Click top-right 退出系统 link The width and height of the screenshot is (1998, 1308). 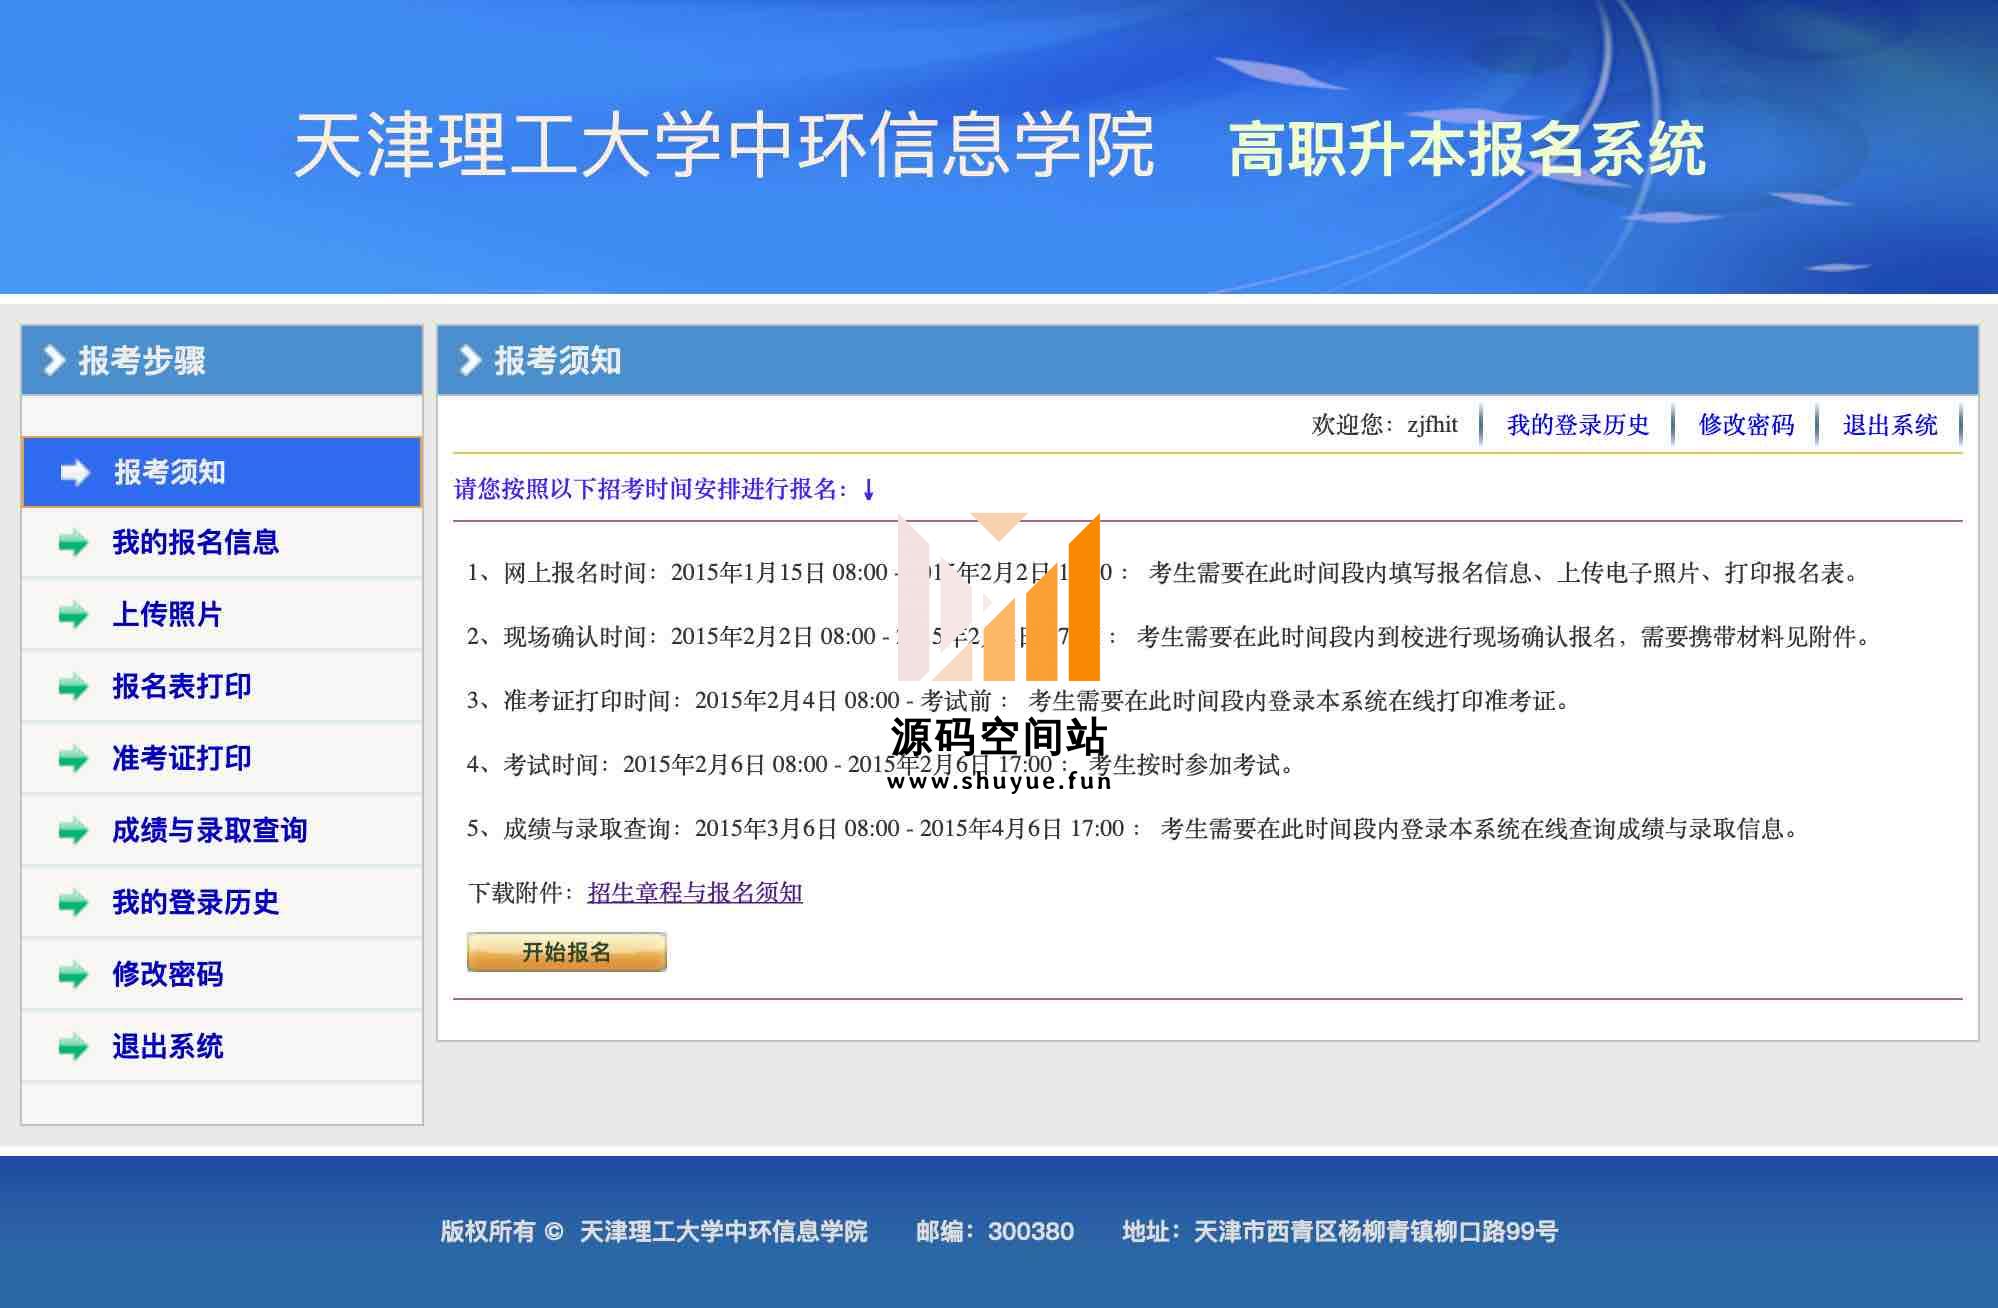[1890, 425]
